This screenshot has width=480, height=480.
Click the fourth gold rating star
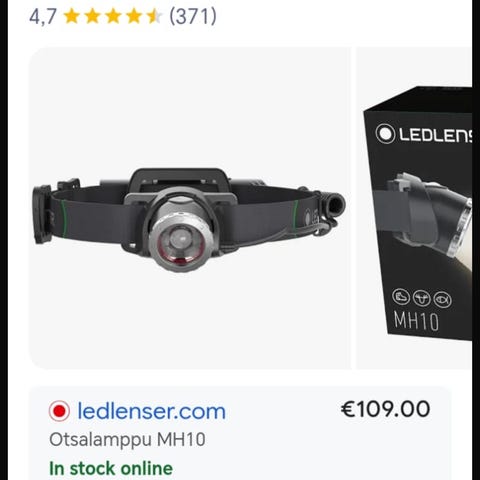[x=133, y=16]
